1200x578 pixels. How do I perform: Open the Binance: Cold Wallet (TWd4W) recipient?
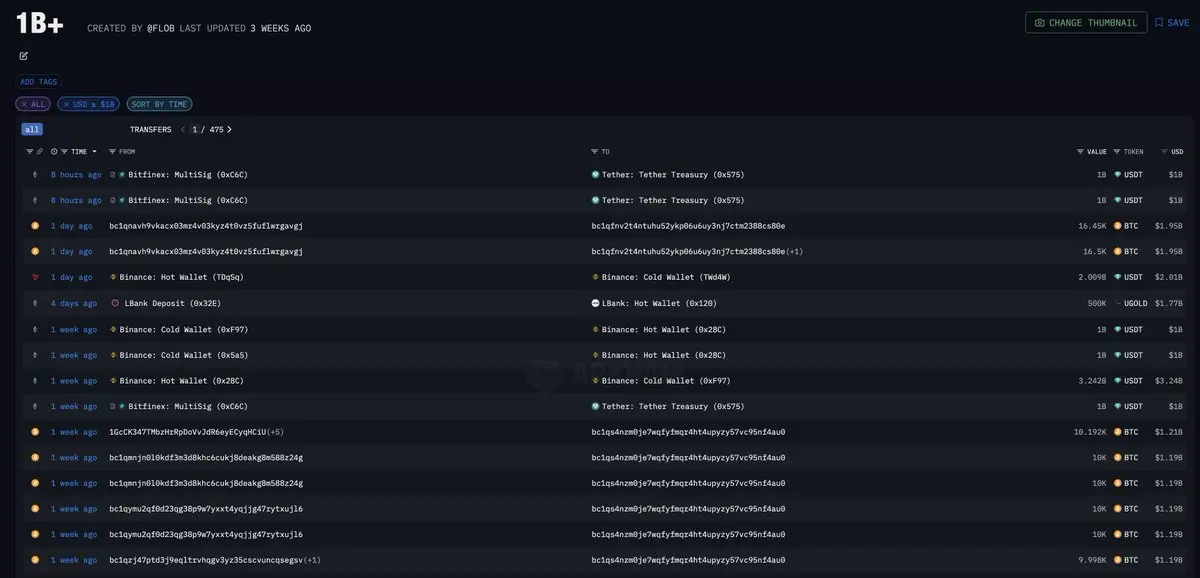click(x=666, y=277)
